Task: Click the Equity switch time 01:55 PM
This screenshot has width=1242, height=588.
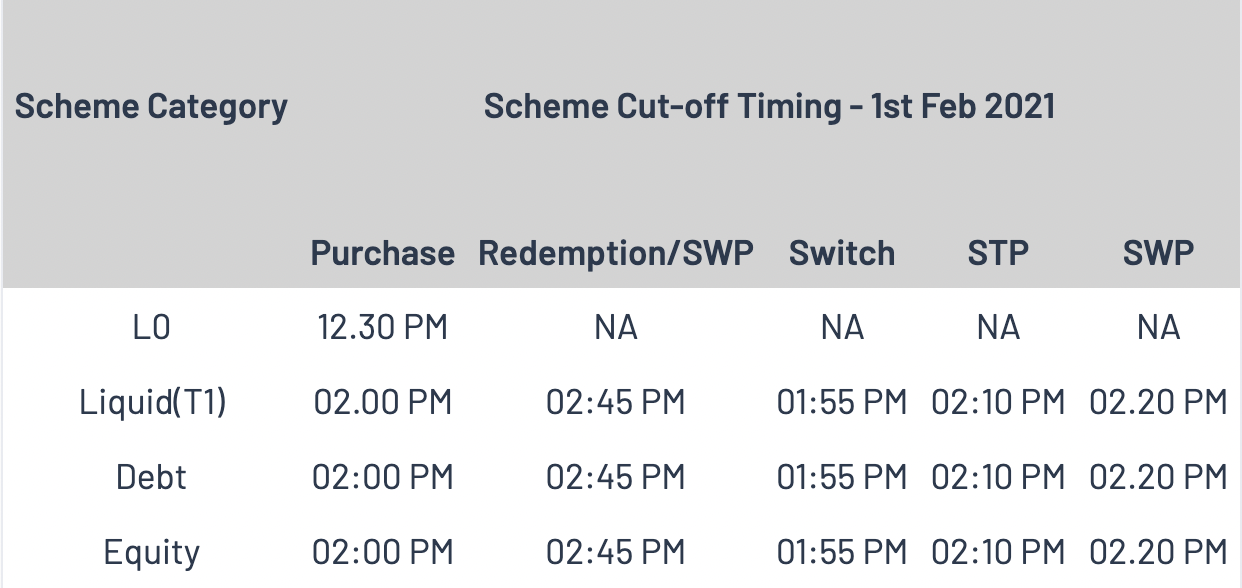Action: pos(842,552)
